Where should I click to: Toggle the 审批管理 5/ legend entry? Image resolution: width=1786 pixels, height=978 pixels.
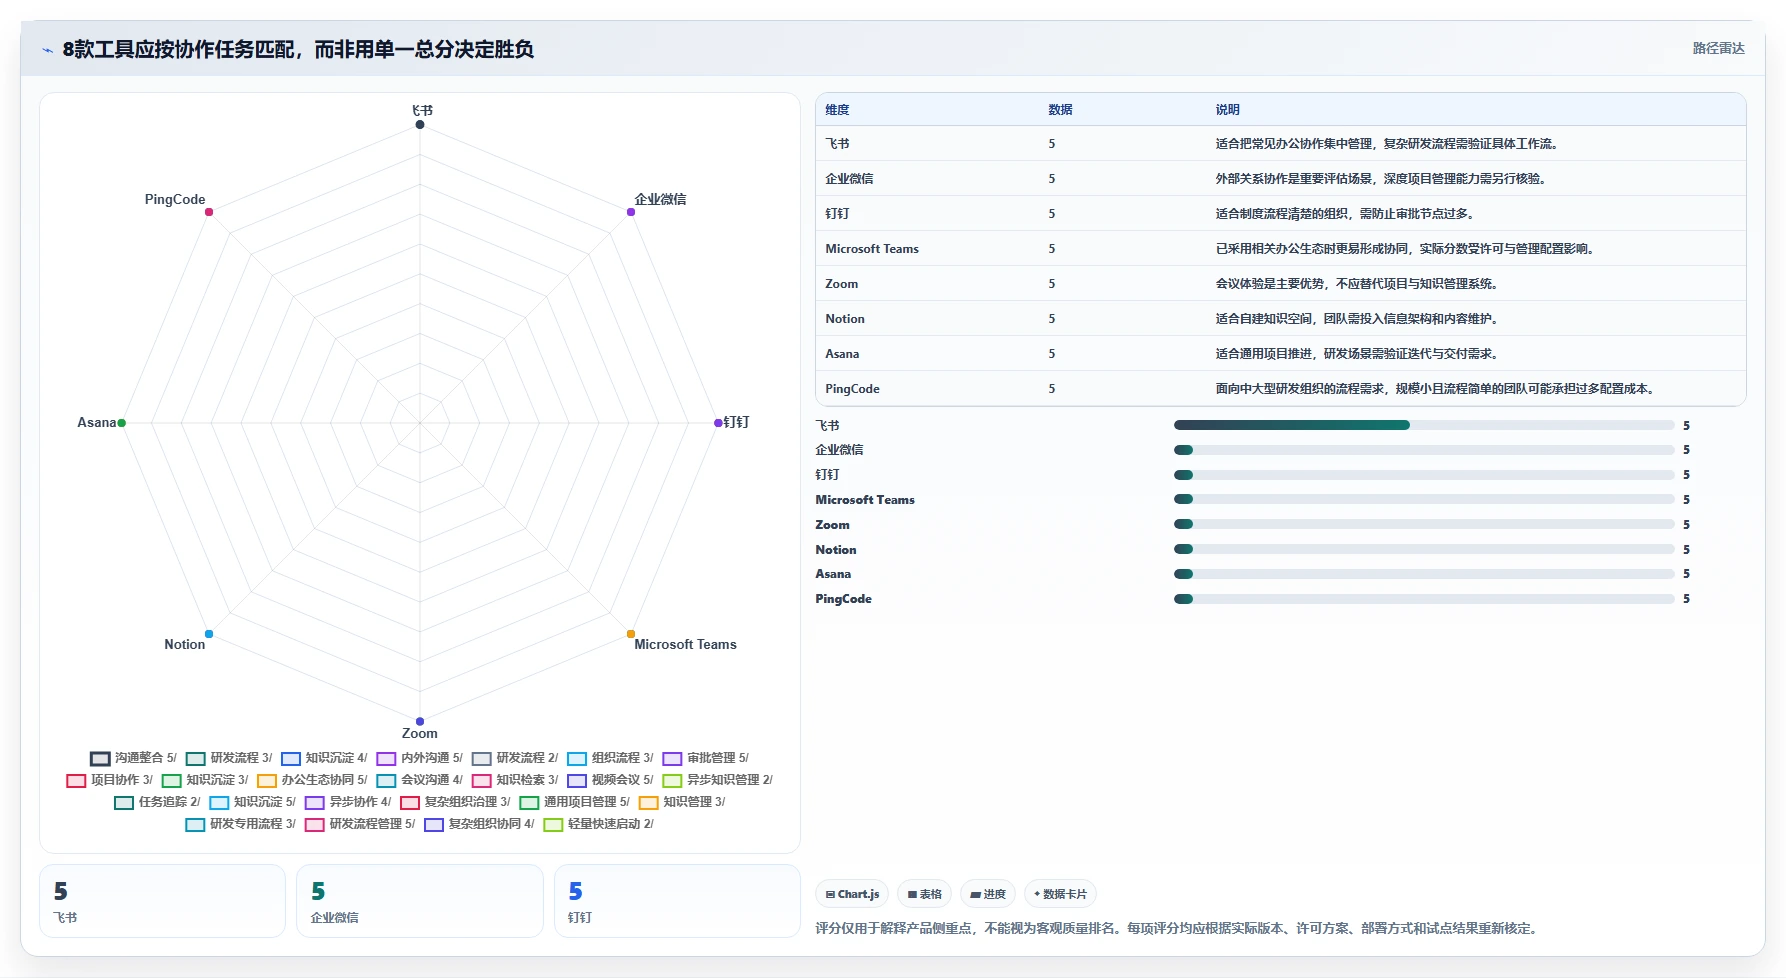click(x=706, y=758)
